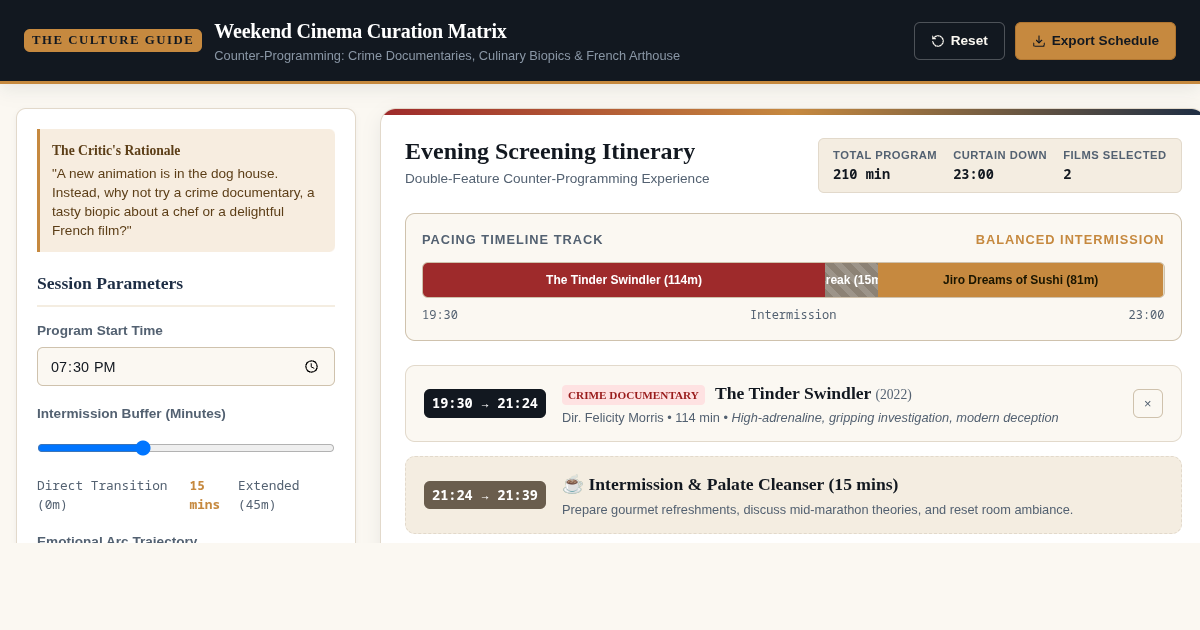Click the Films Selected count 2
The height and width of the screenshot is (630, 1200).
coord(1067,174)
